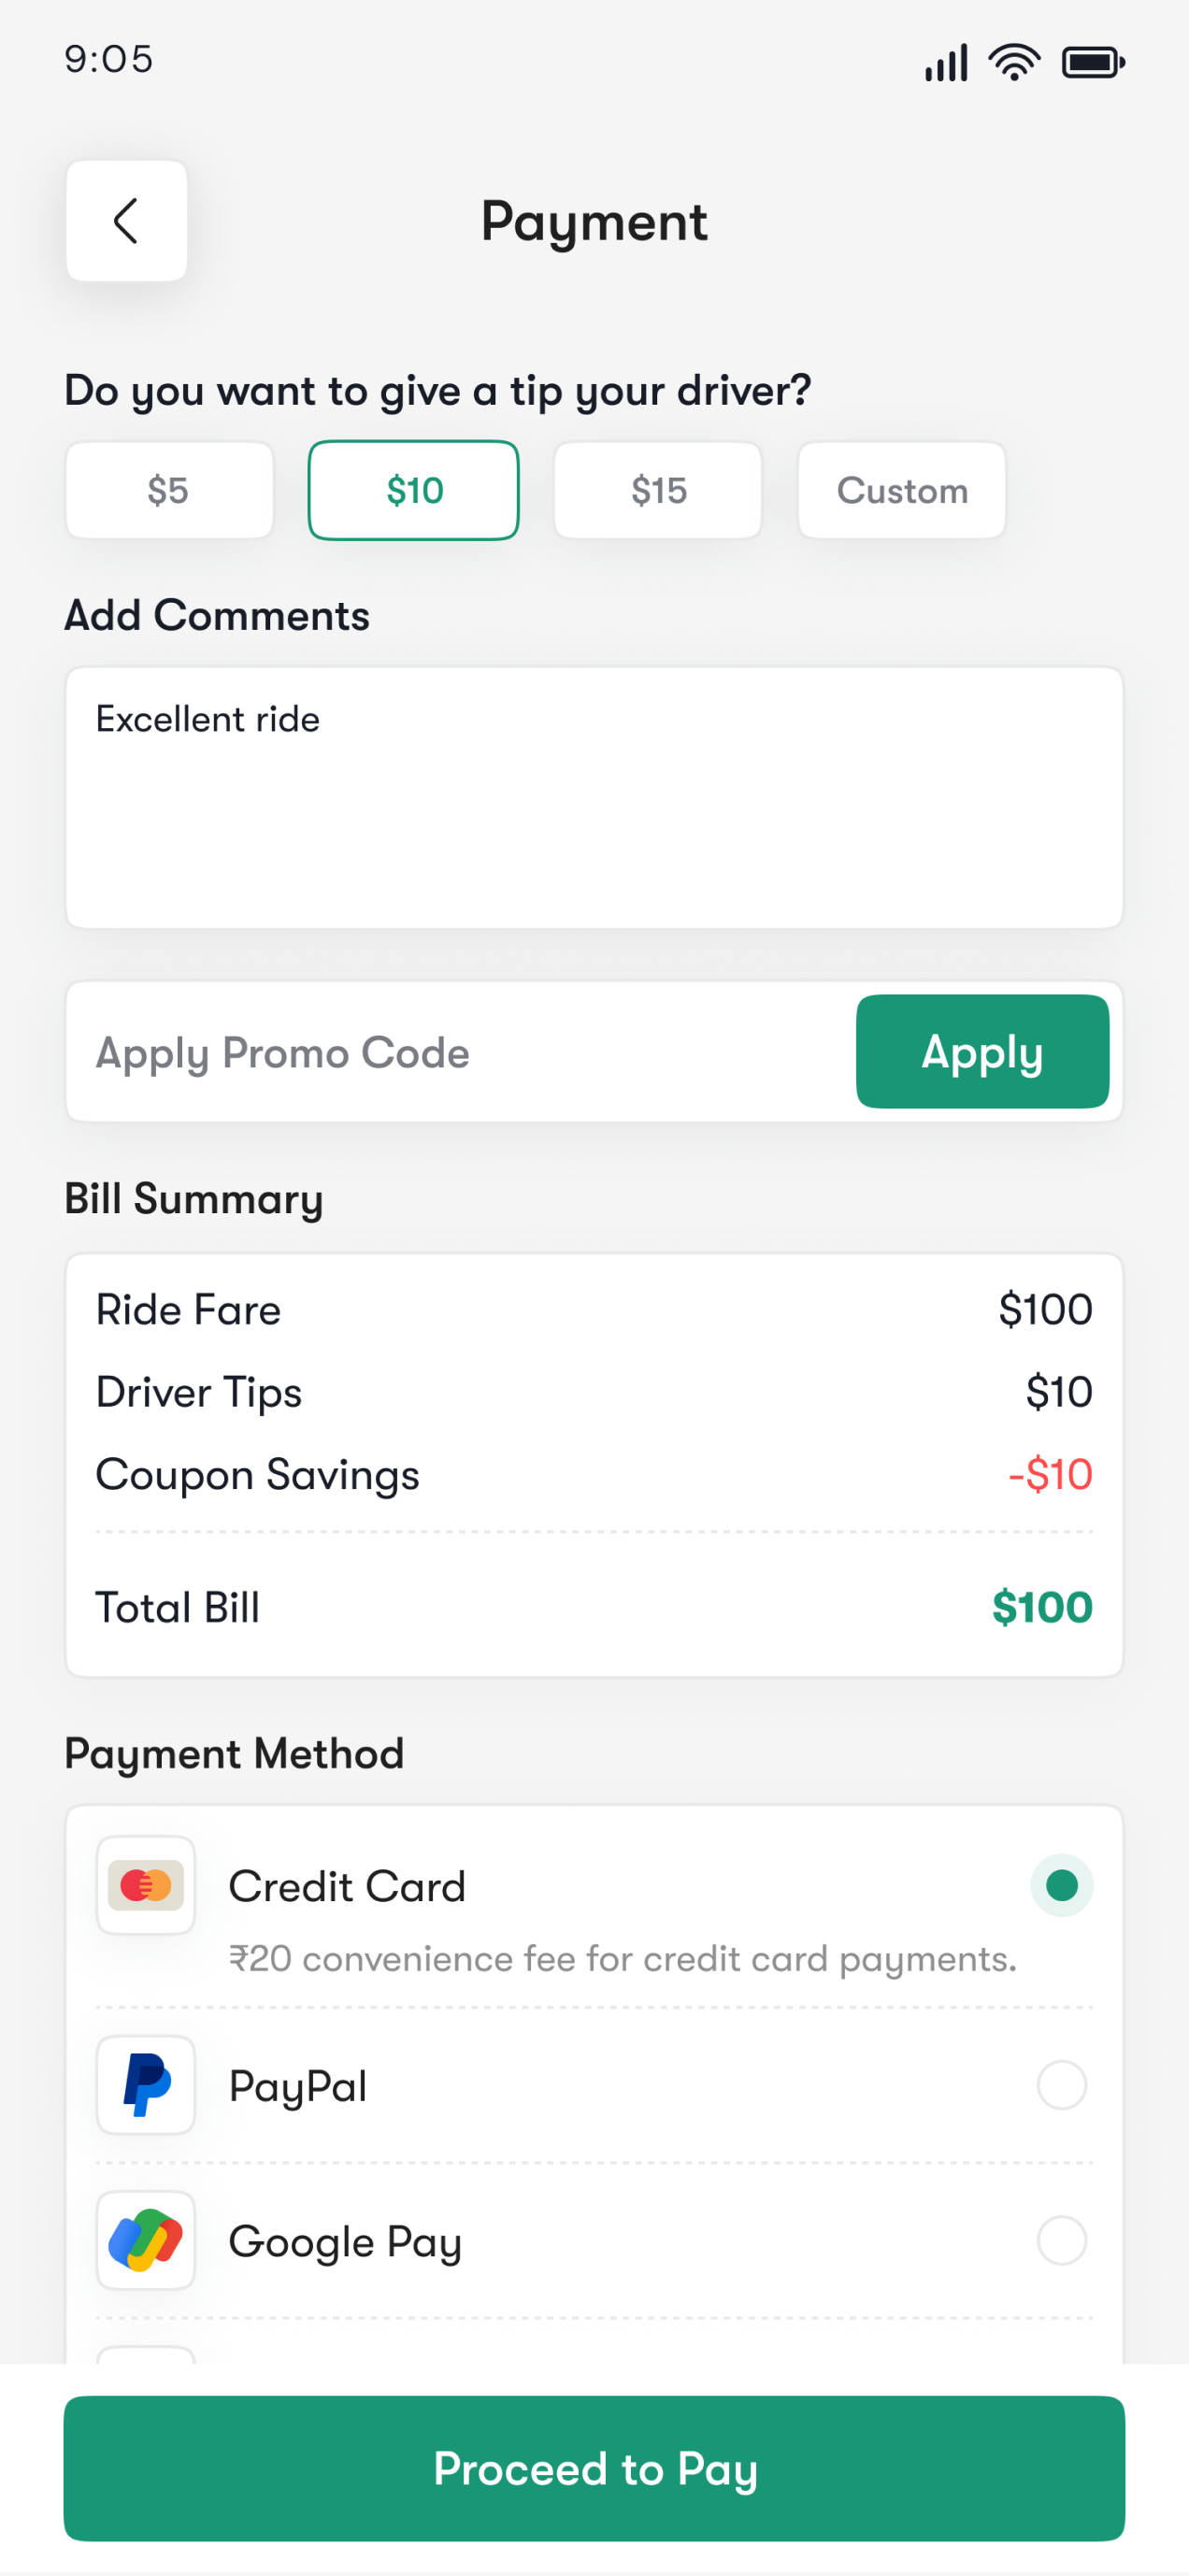Tap the Wi-Fi status icon

1013,62
